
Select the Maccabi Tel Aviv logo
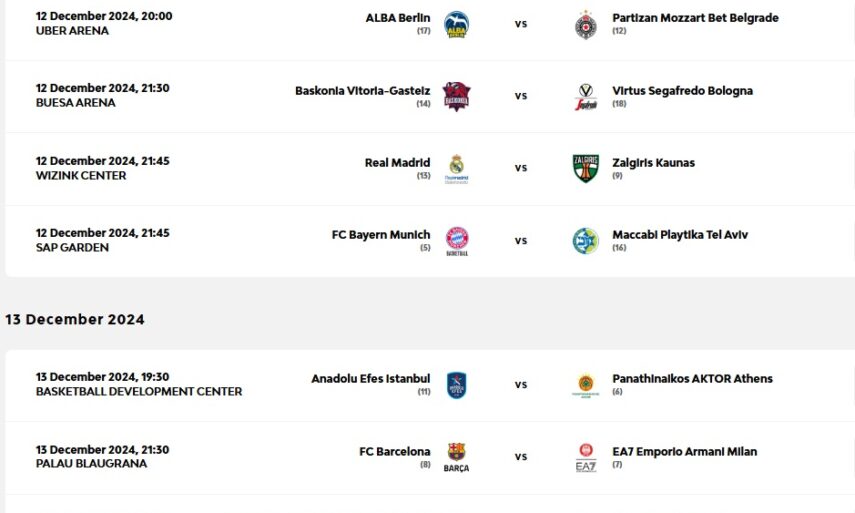586,240
